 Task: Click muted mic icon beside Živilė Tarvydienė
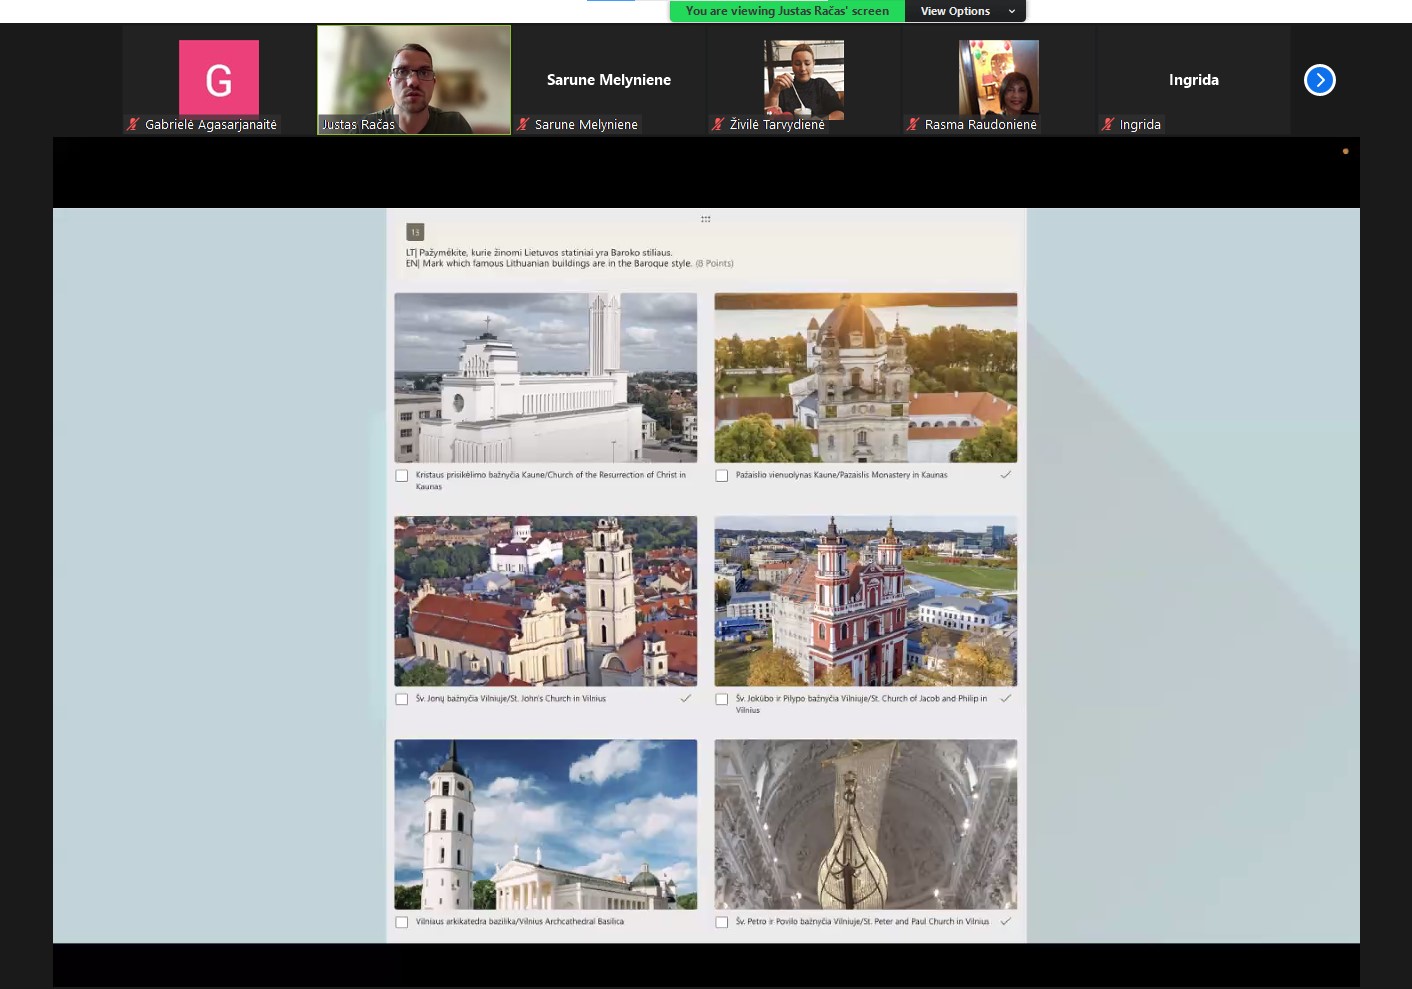click(x=718, y=124)
